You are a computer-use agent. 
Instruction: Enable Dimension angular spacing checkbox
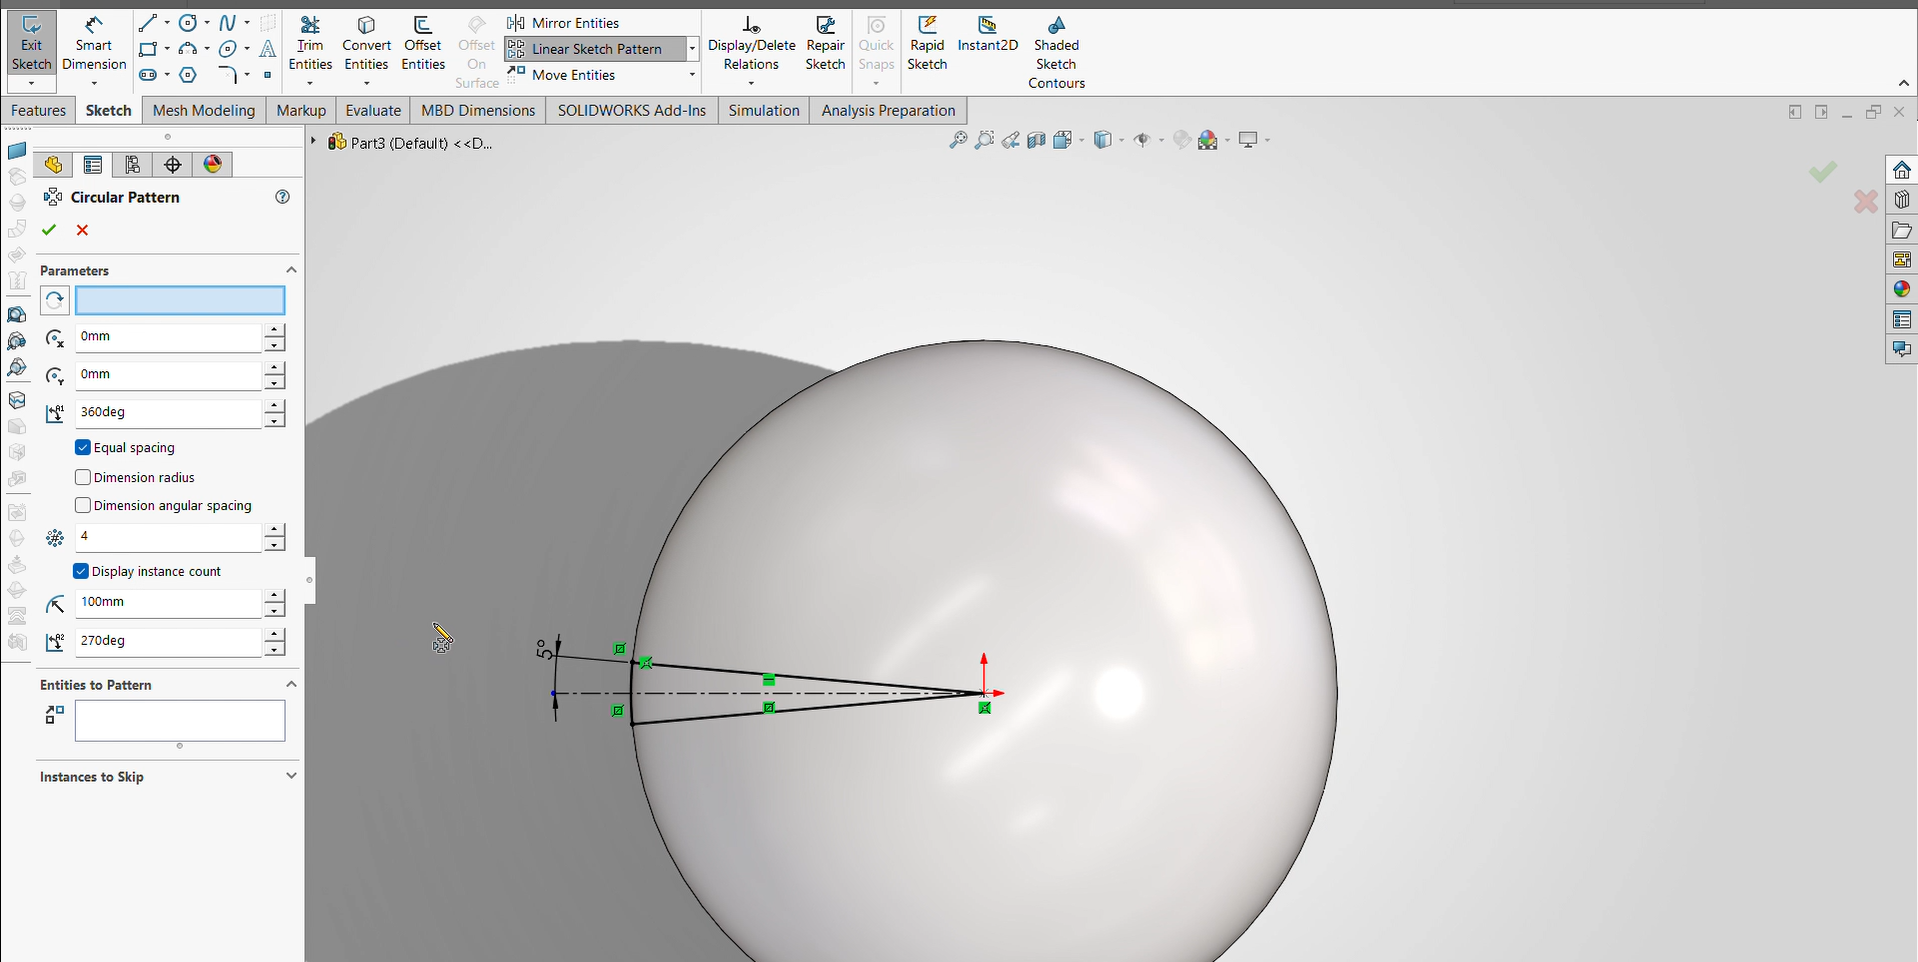[83, 505]
